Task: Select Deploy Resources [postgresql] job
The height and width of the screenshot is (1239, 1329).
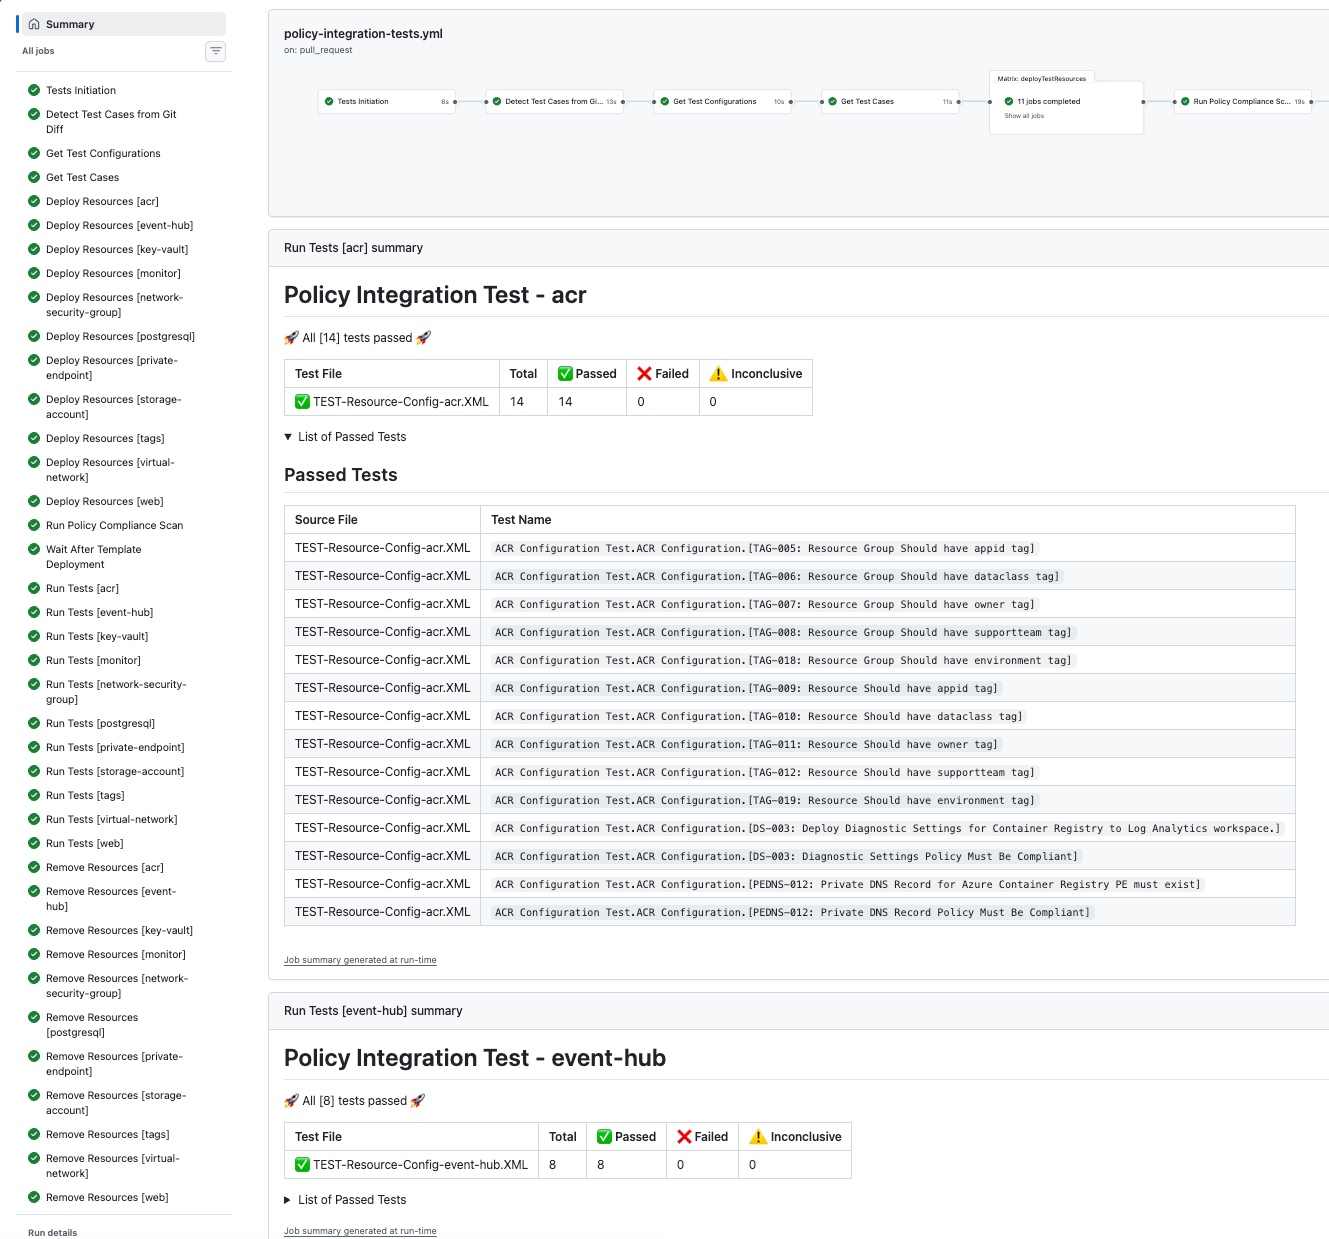Action: (120, 336)
